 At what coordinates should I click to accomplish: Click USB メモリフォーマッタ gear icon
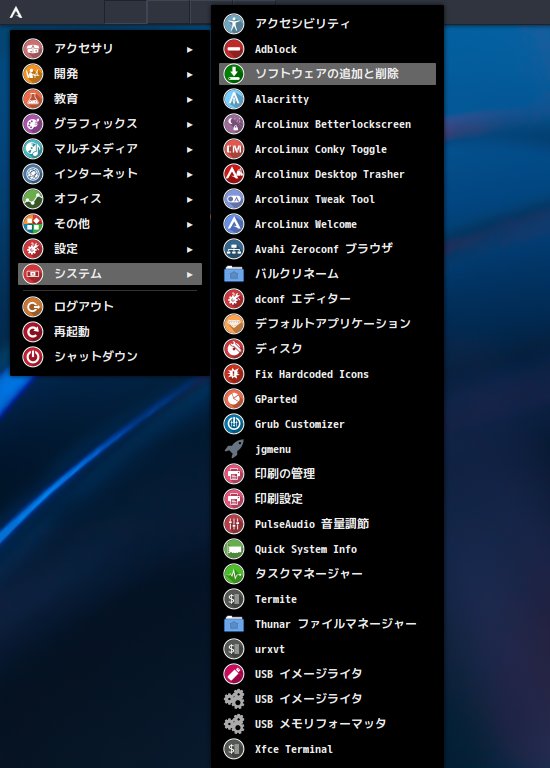tap(234, 724)
